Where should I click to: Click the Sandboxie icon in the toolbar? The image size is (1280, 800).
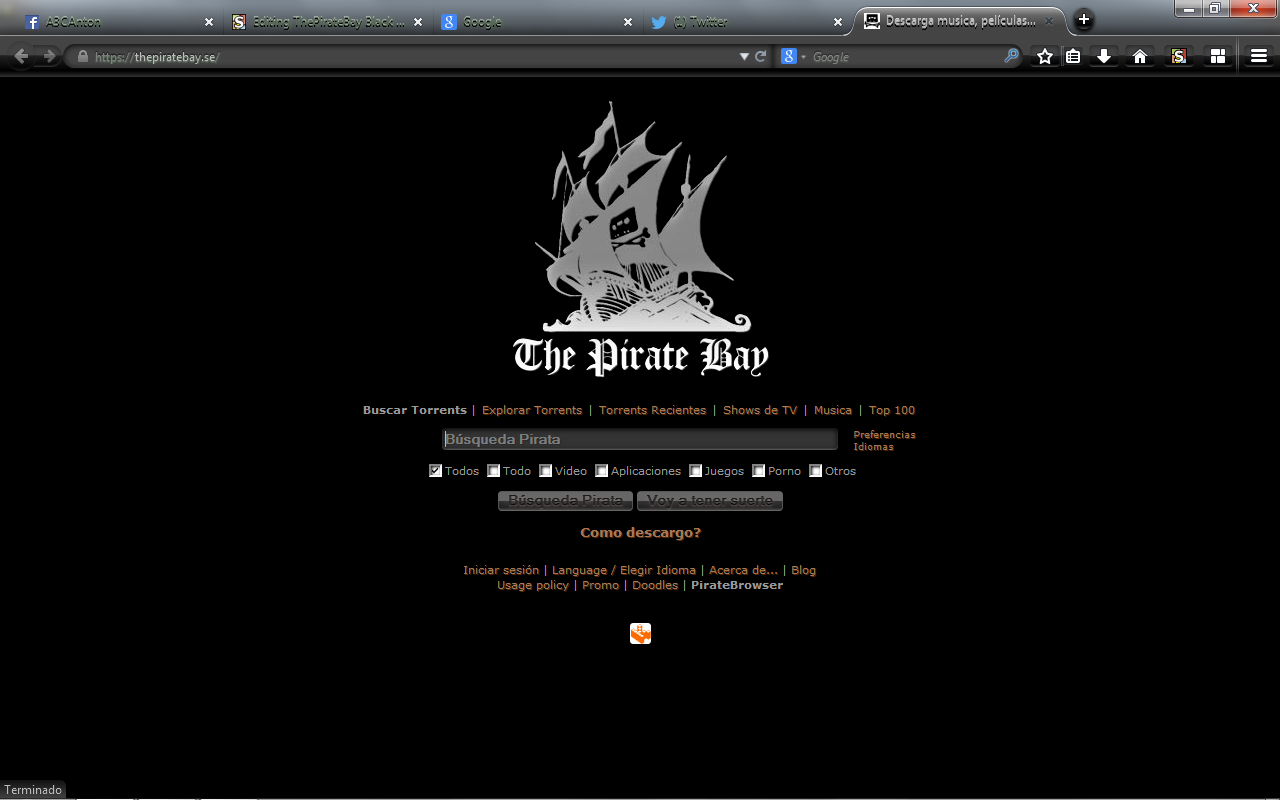point(1178,56)
